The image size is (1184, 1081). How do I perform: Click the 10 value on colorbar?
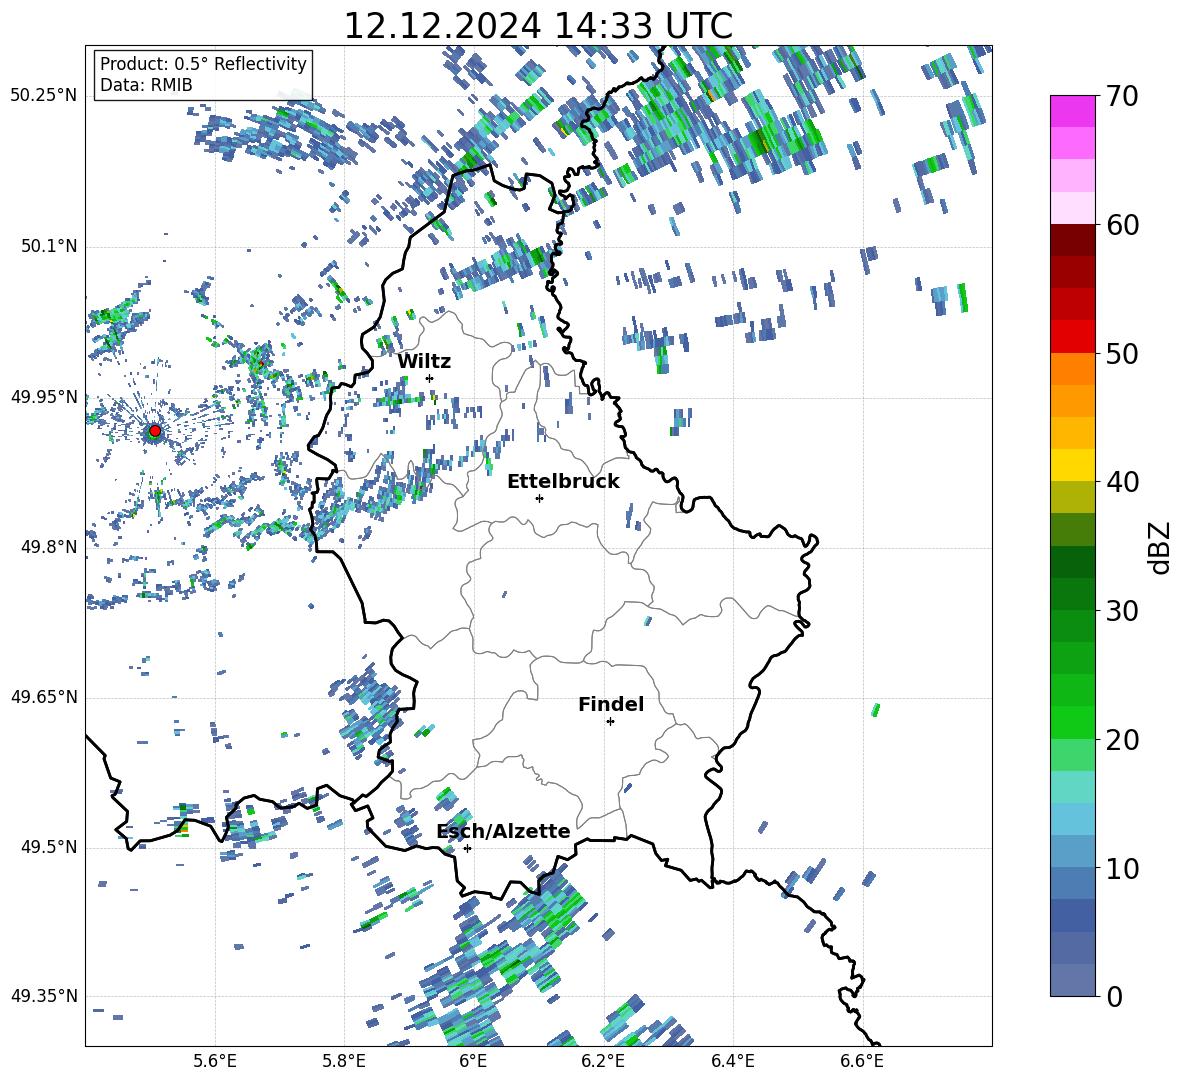tap(1121, 868)
